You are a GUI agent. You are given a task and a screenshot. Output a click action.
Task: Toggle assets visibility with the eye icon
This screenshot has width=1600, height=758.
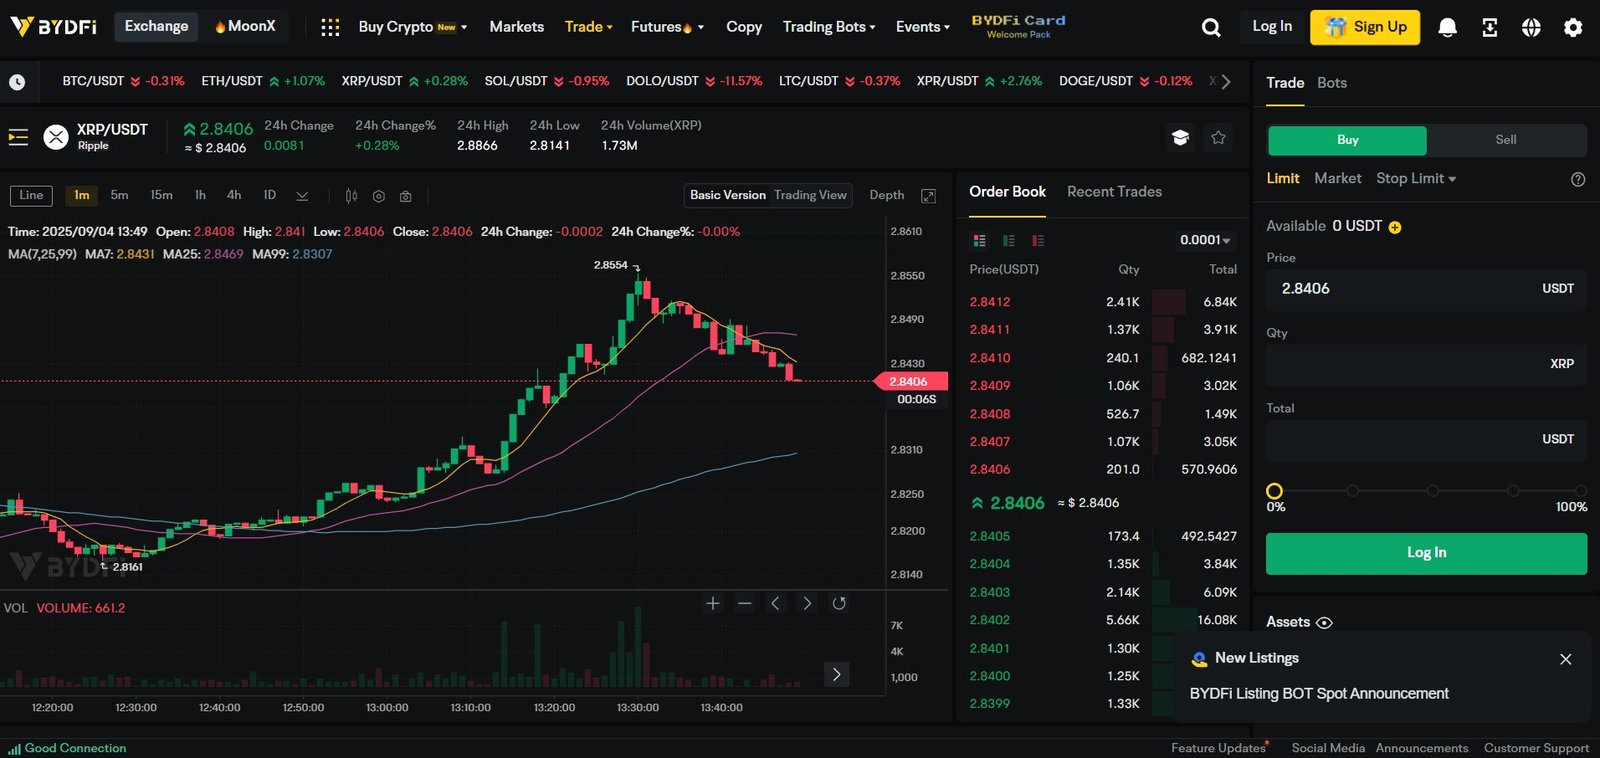click(x=1324, y=623)
